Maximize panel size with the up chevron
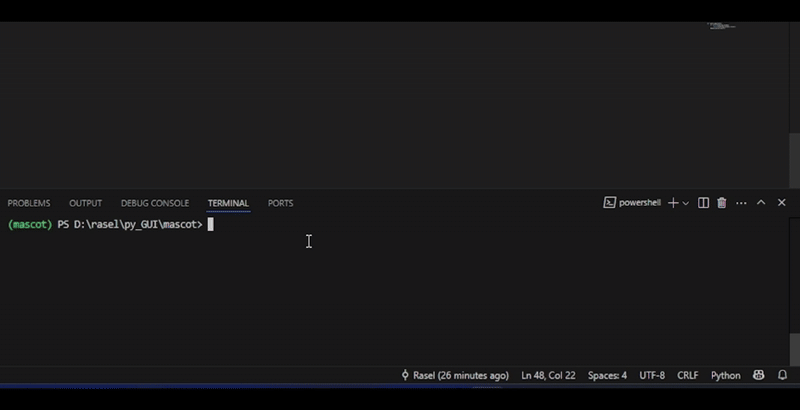The width and height of the screenshot is (800, 410). click(761, 203)
